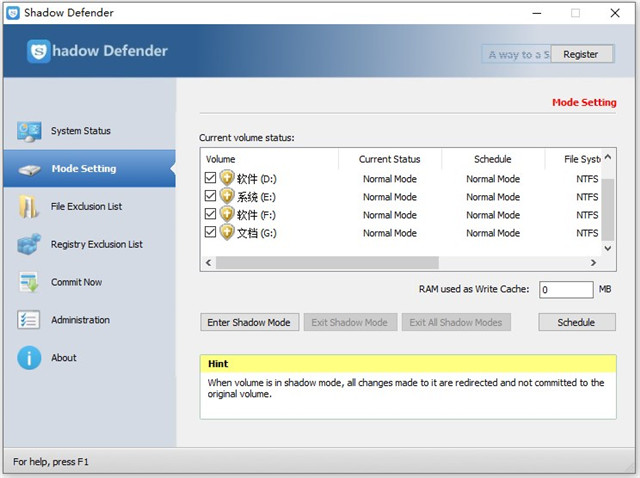
Task: Open the About page
Action: point(89,358)
